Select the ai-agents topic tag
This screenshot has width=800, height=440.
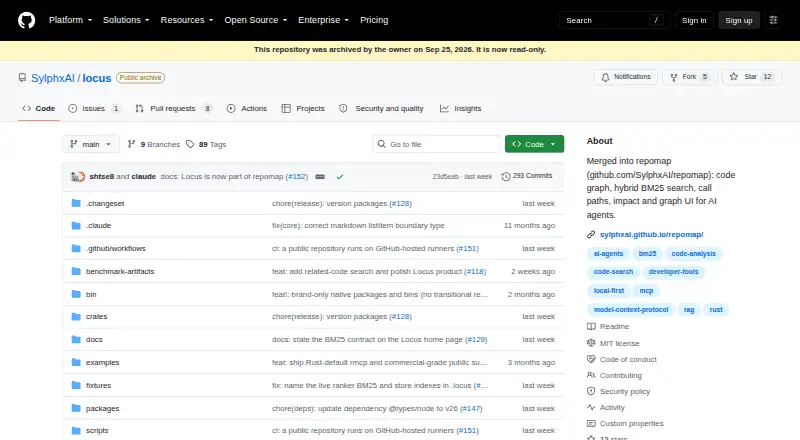click(608, 254)
